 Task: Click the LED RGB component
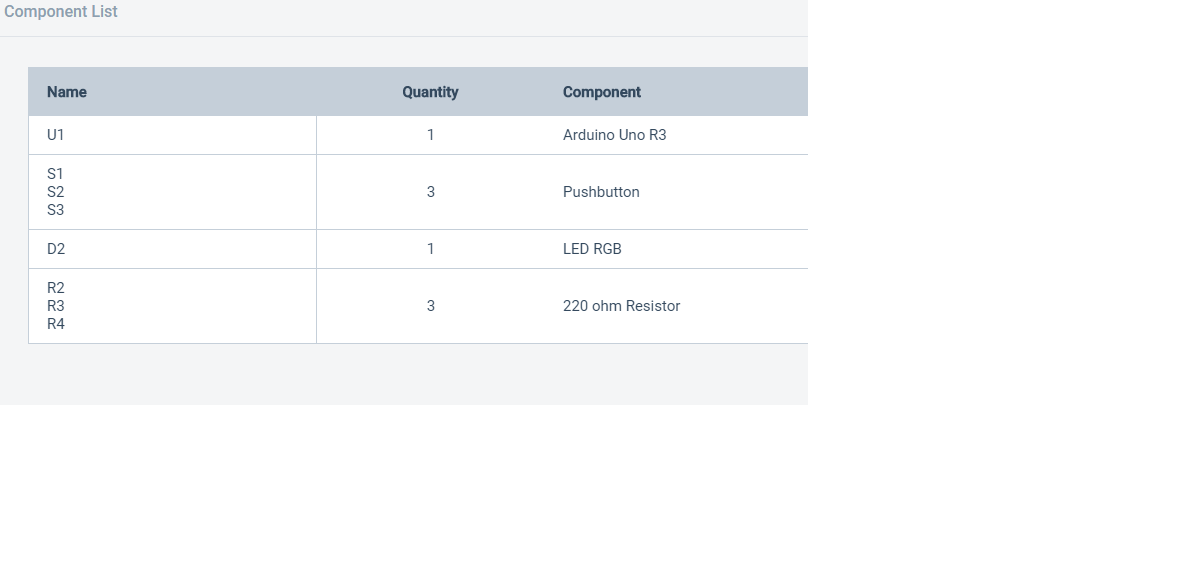pos(592,249)
